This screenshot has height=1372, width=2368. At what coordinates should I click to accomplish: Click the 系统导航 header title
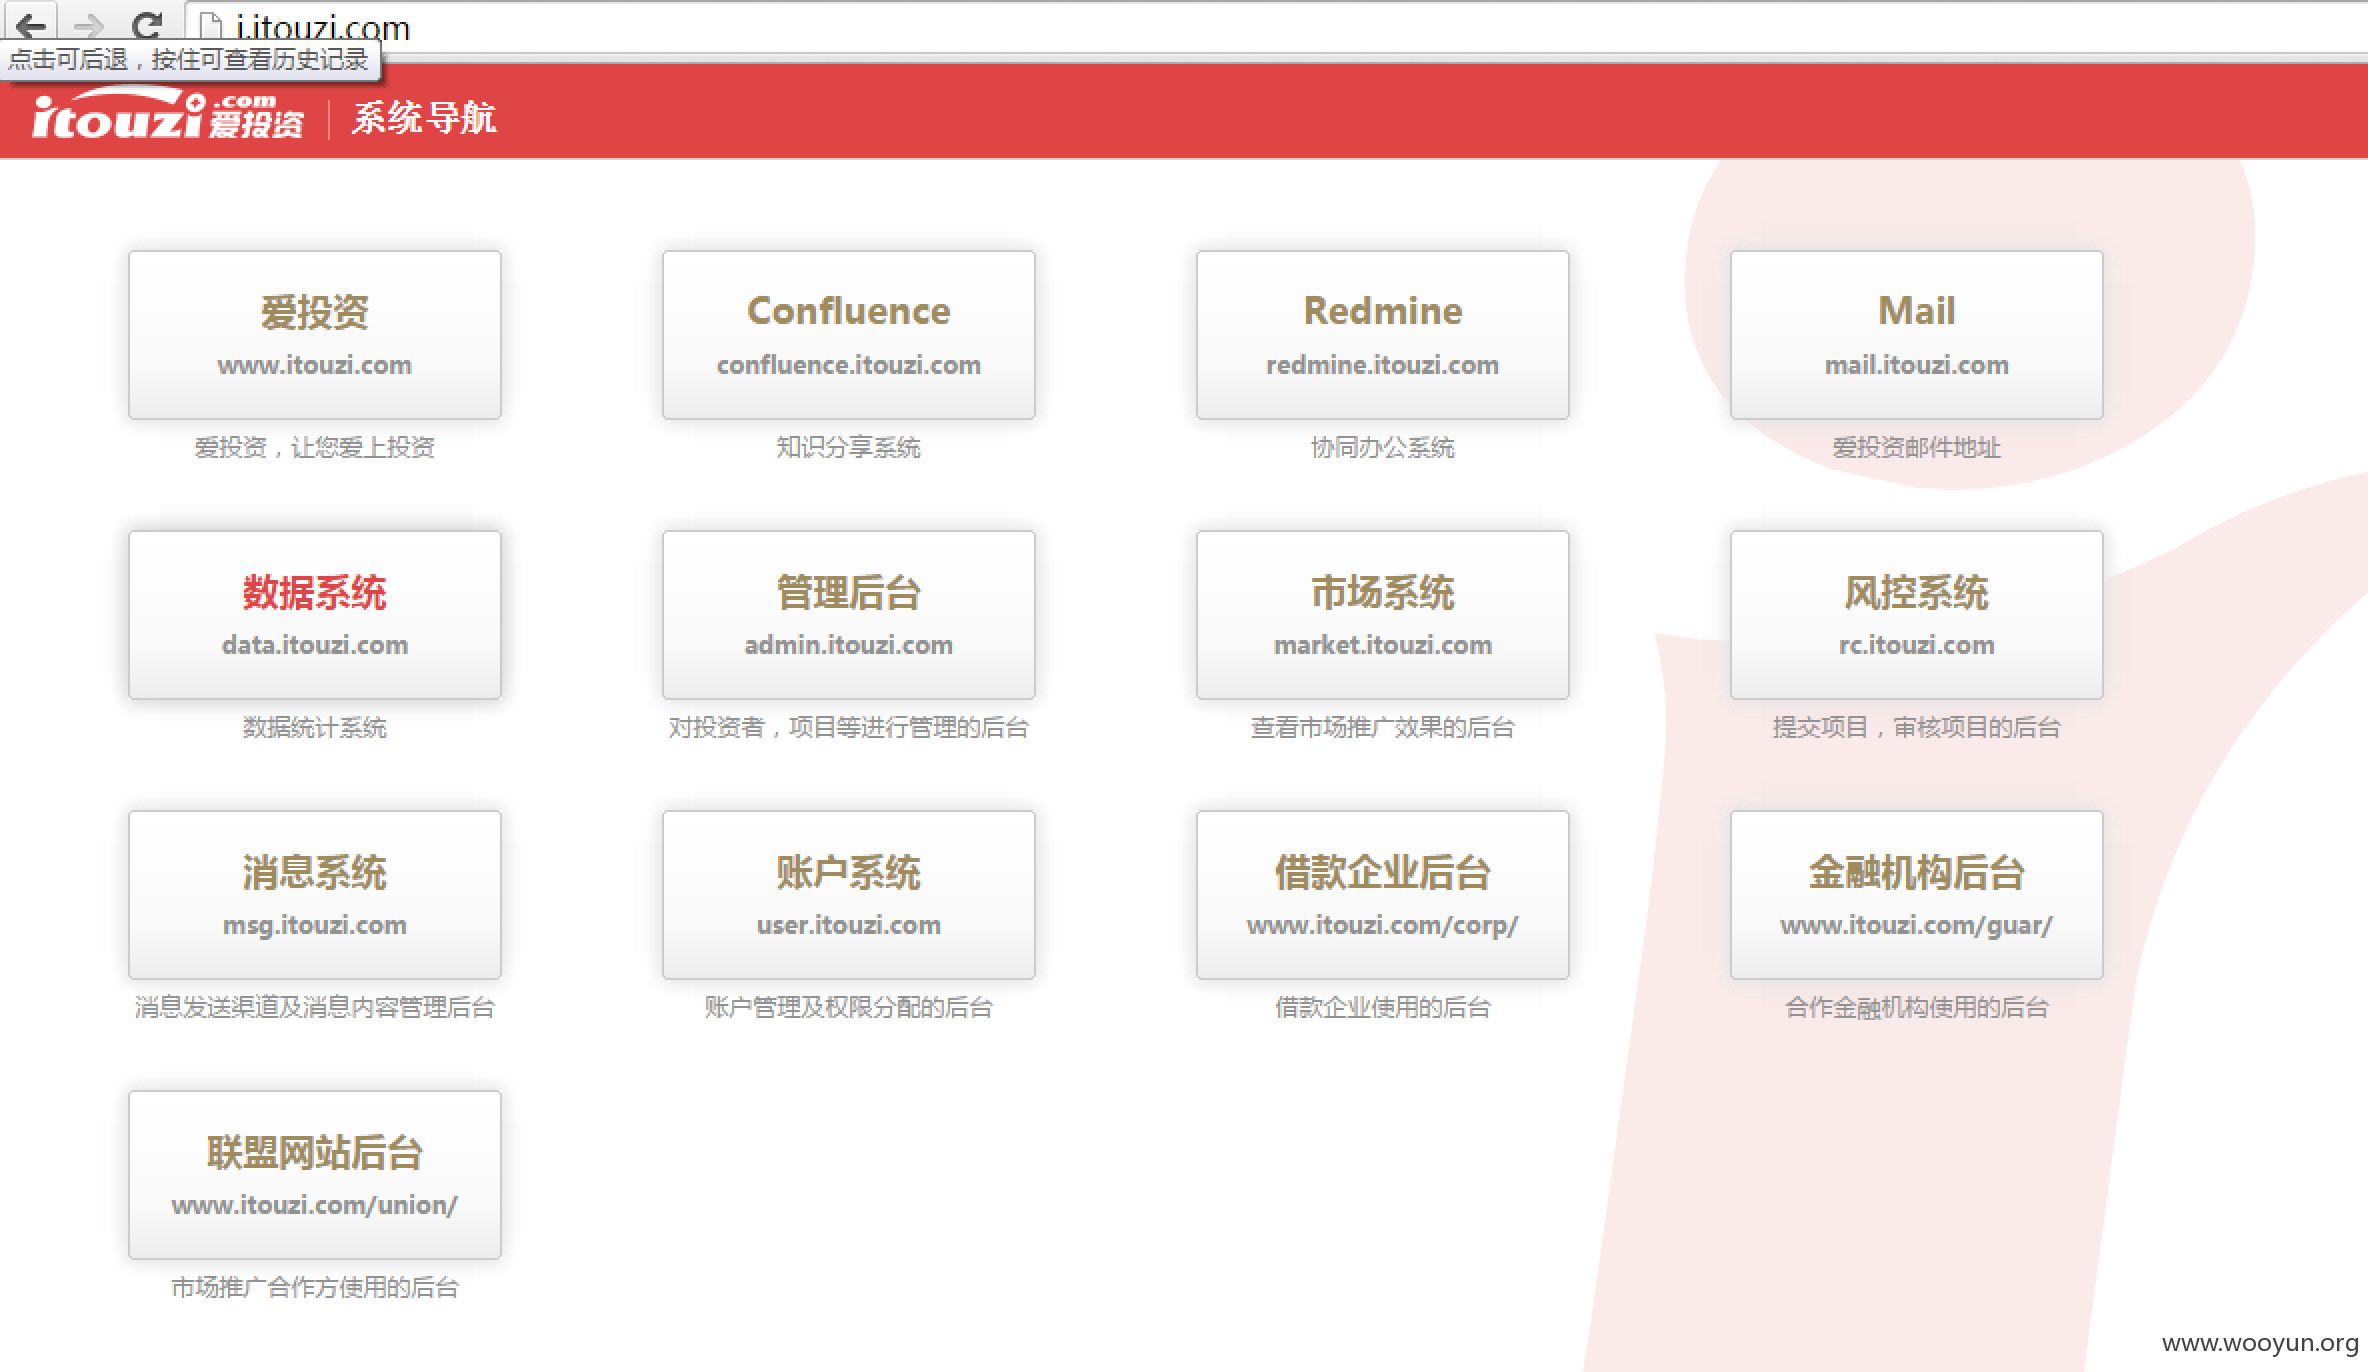[x=424, y=118]
